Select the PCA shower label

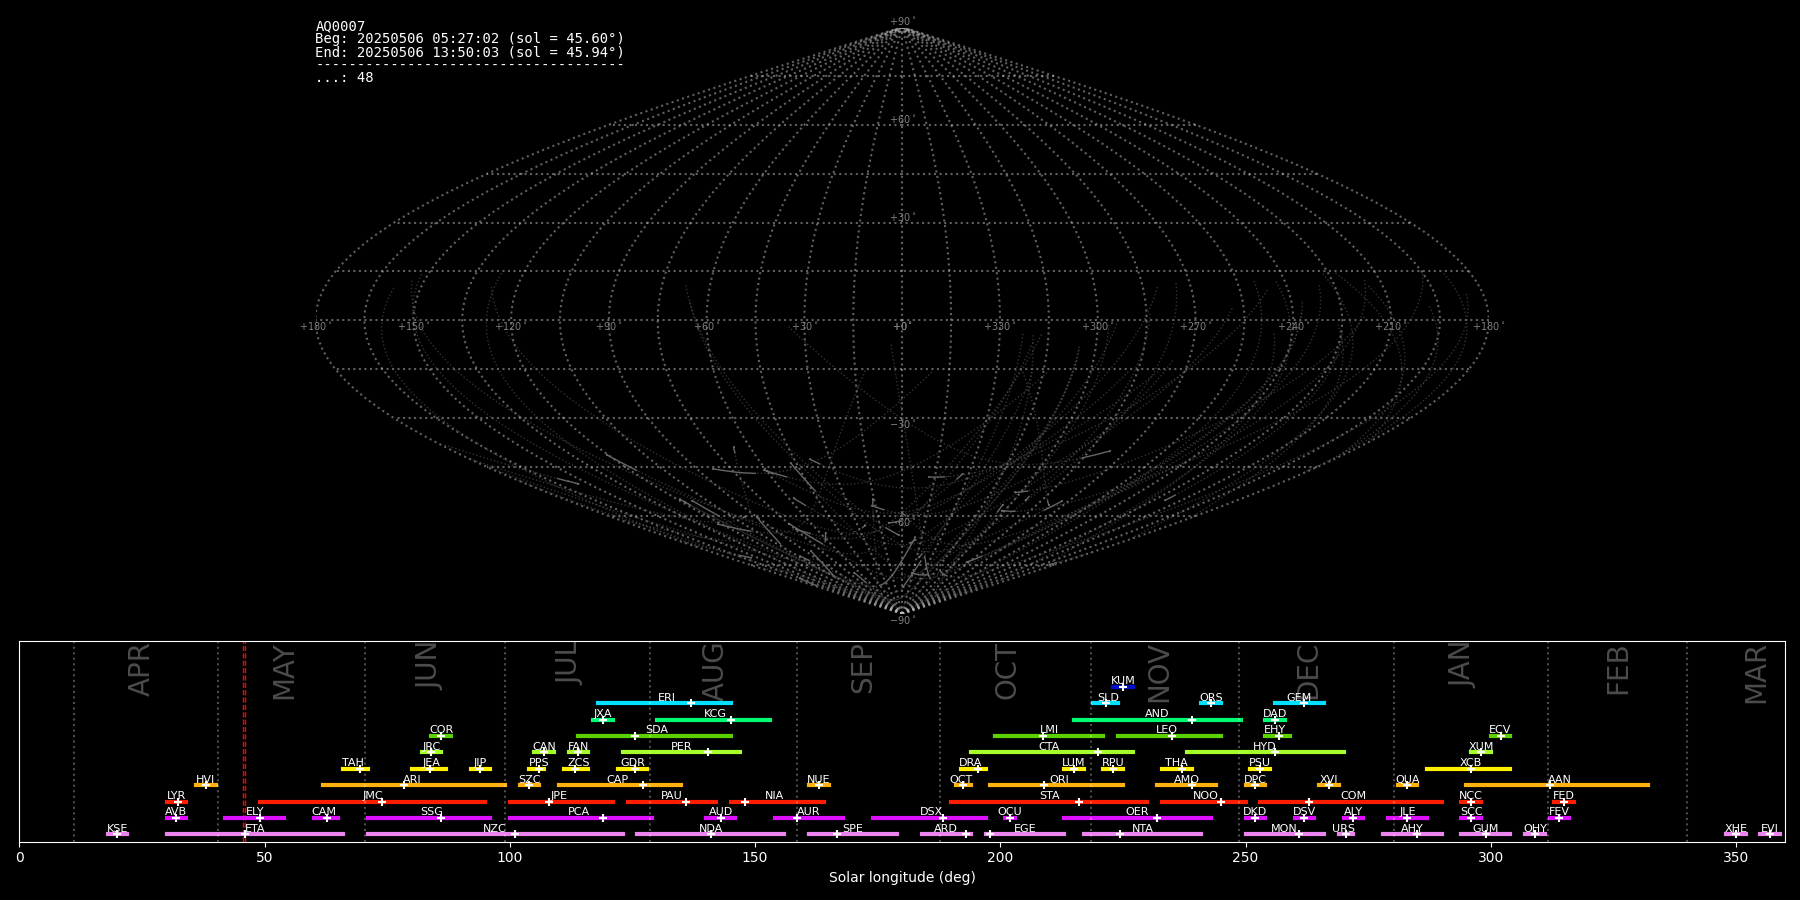pyautogui.click(x=578, y=812)
